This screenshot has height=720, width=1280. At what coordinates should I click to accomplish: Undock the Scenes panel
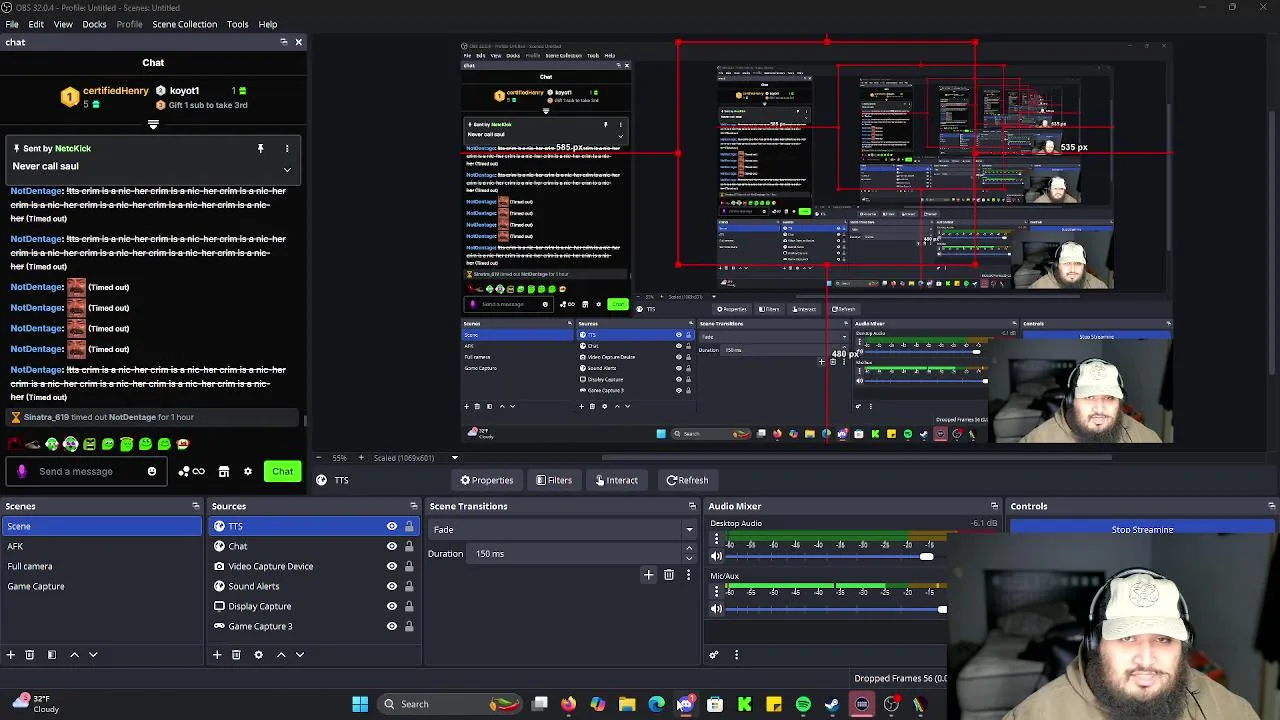(x=196, y=506)
